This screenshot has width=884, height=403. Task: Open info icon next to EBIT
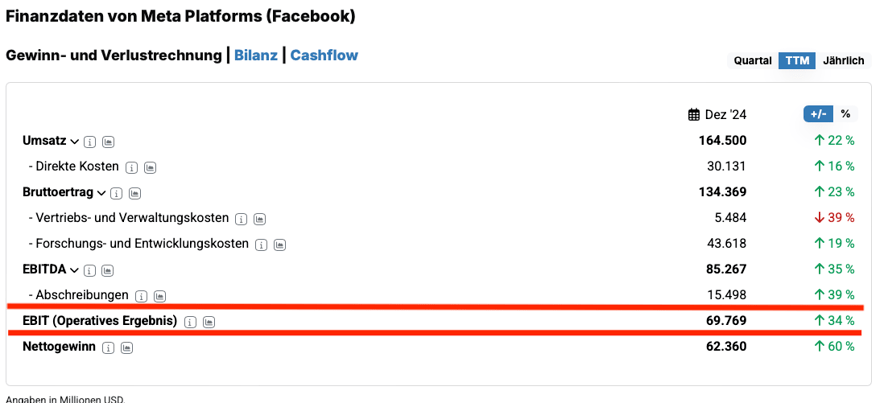coord(191,322)
